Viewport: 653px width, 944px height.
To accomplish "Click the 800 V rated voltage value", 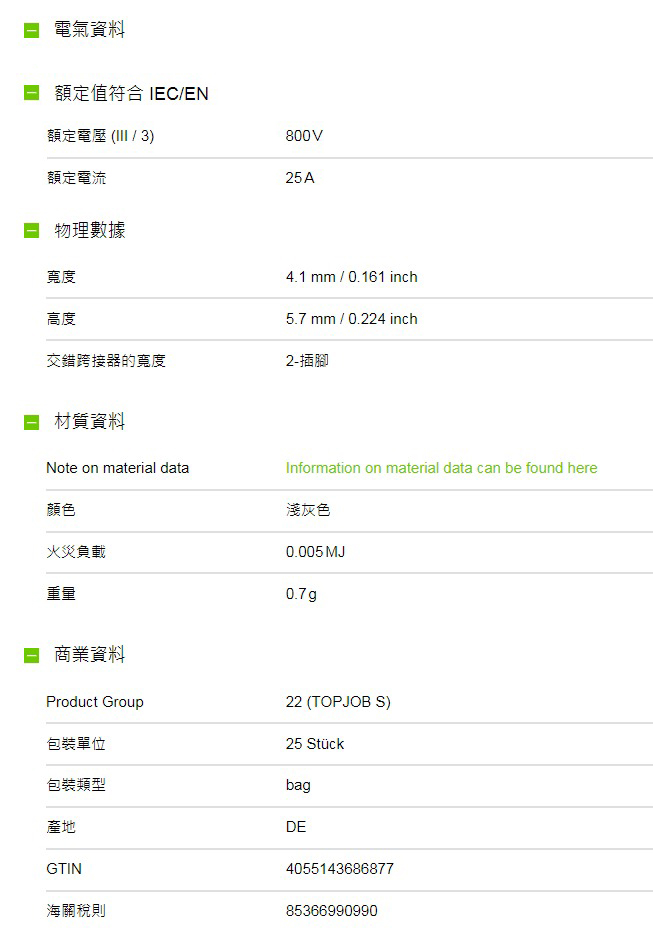I will click(x=305, y=136).
